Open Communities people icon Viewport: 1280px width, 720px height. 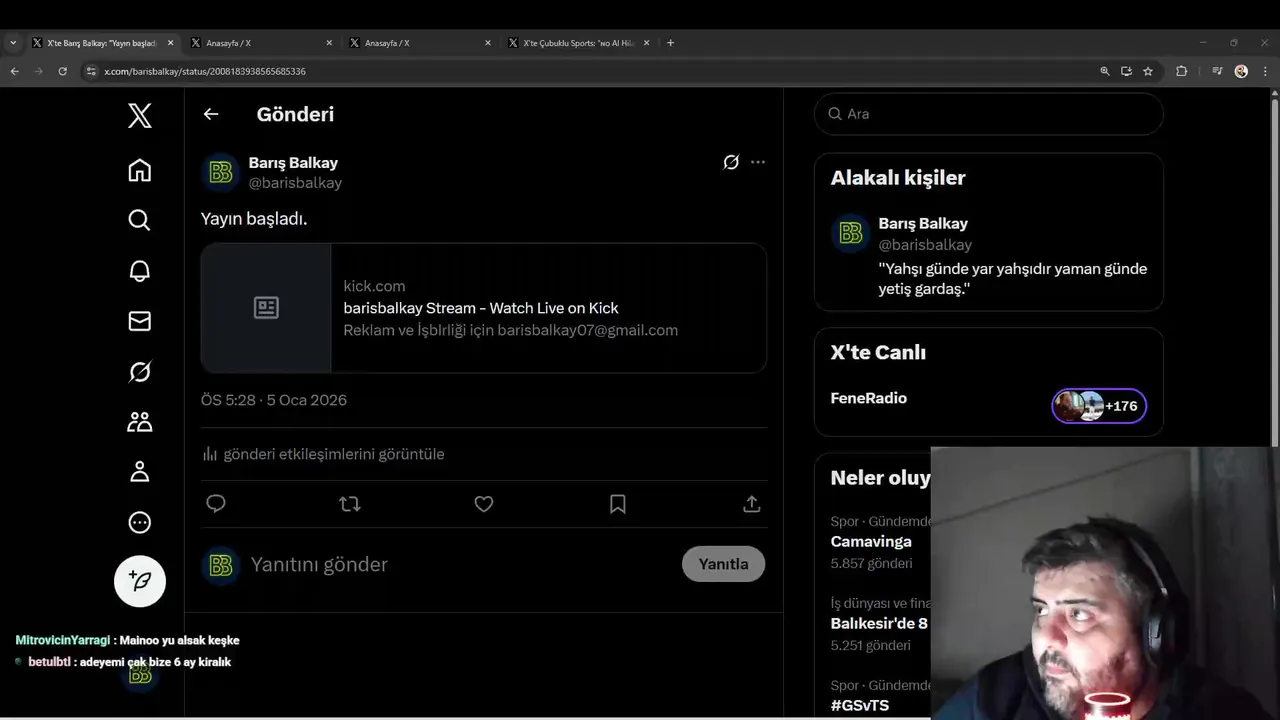tap(140, 422)
